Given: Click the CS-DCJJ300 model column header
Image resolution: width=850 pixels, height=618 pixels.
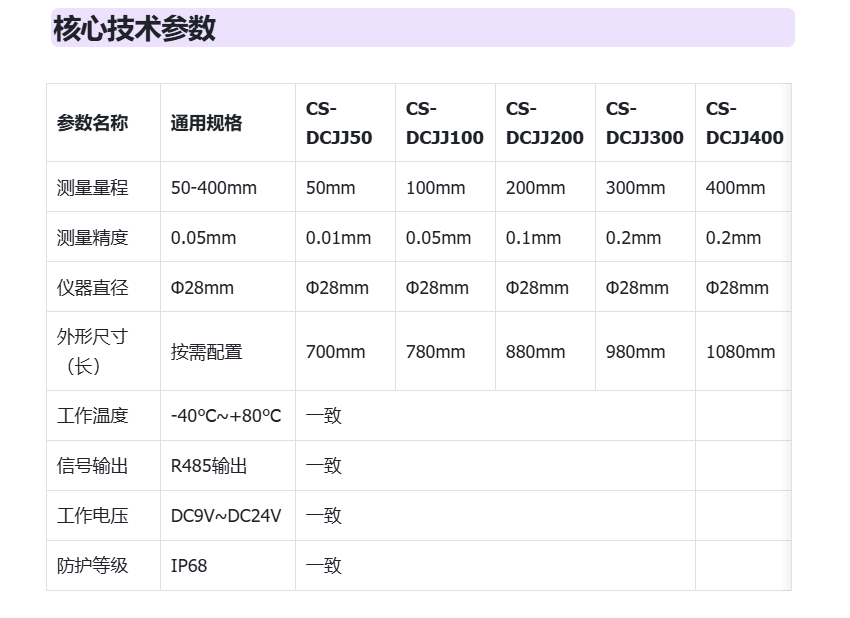Looking at the screenshot, I should (x=644, y=123).
